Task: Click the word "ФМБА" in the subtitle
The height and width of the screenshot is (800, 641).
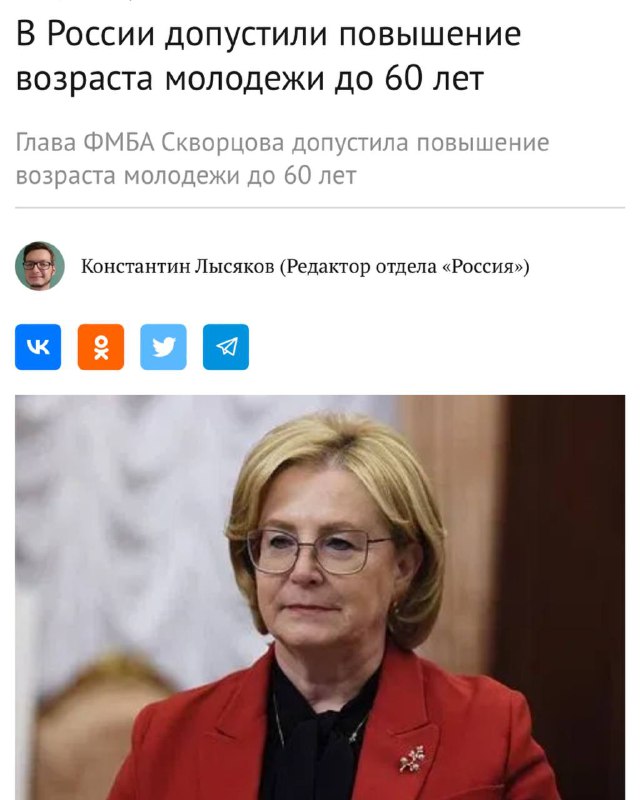Action: coord(118,142)
